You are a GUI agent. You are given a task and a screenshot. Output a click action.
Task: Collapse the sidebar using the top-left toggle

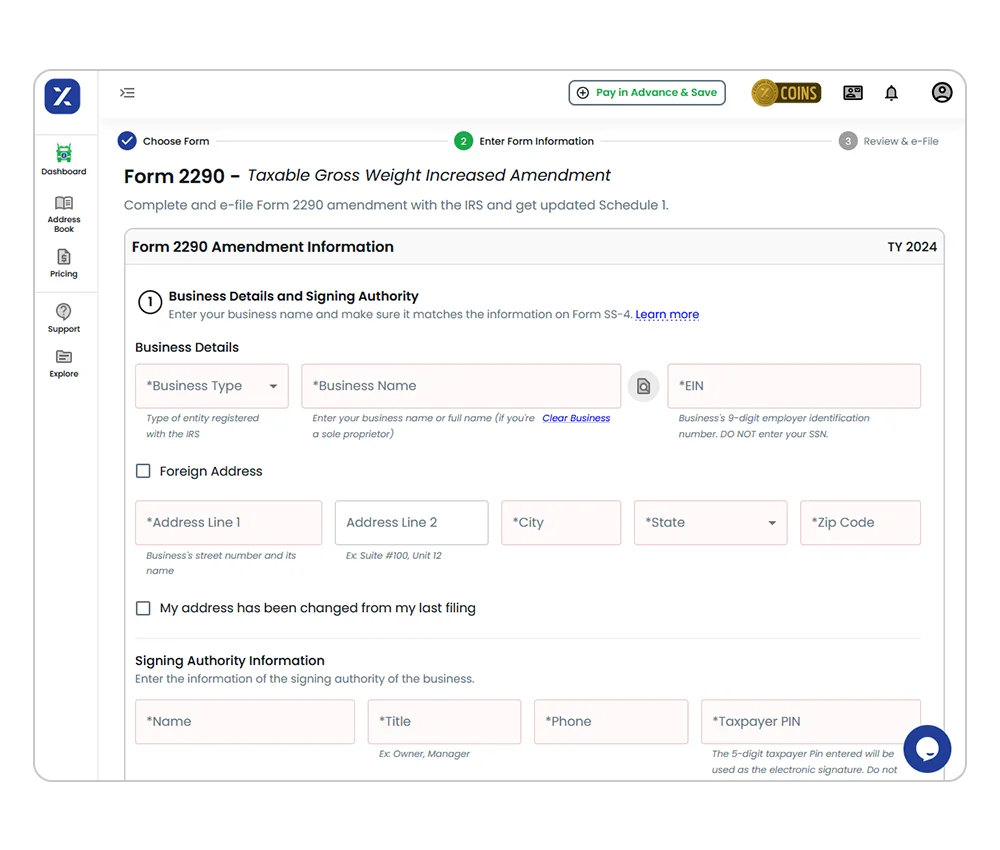pyautogui.click(x=127, y=92)
